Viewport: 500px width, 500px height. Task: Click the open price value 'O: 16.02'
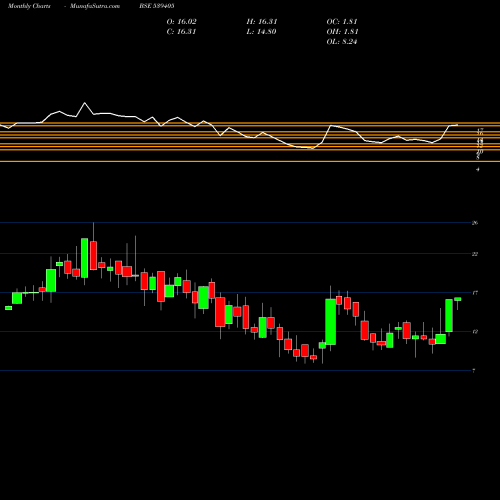182,22
